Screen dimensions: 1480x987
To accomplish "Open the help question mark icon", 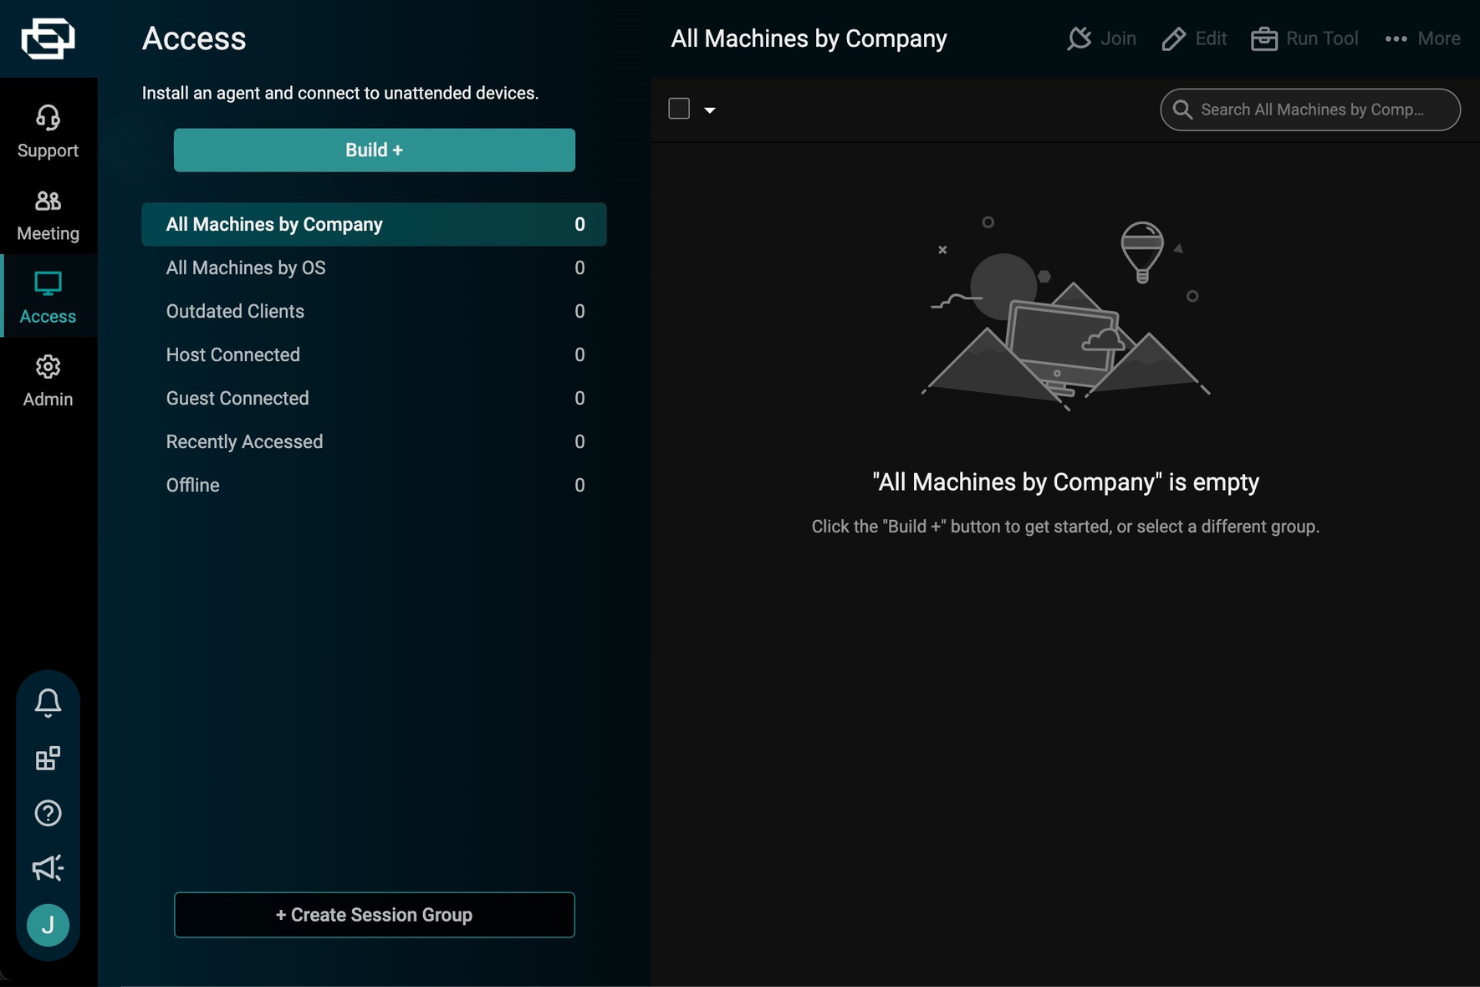I will coord(48,813).
